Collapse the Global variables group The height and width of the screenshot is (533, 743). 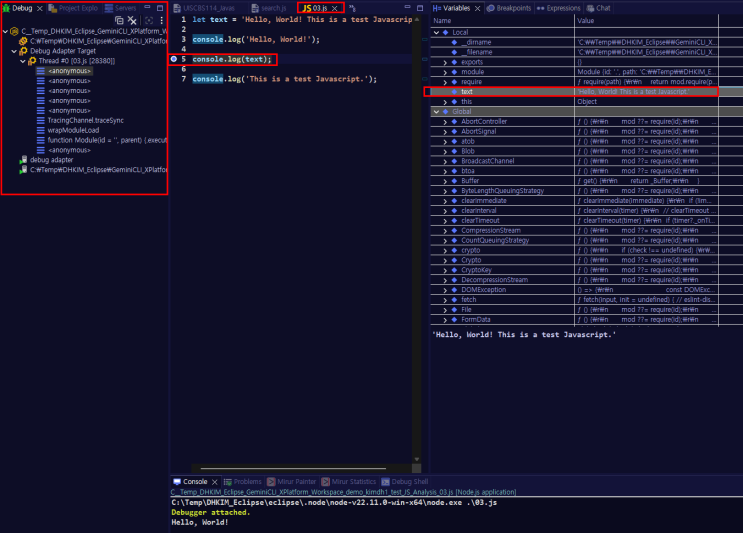pyautogui.click(x=436, y=112)
